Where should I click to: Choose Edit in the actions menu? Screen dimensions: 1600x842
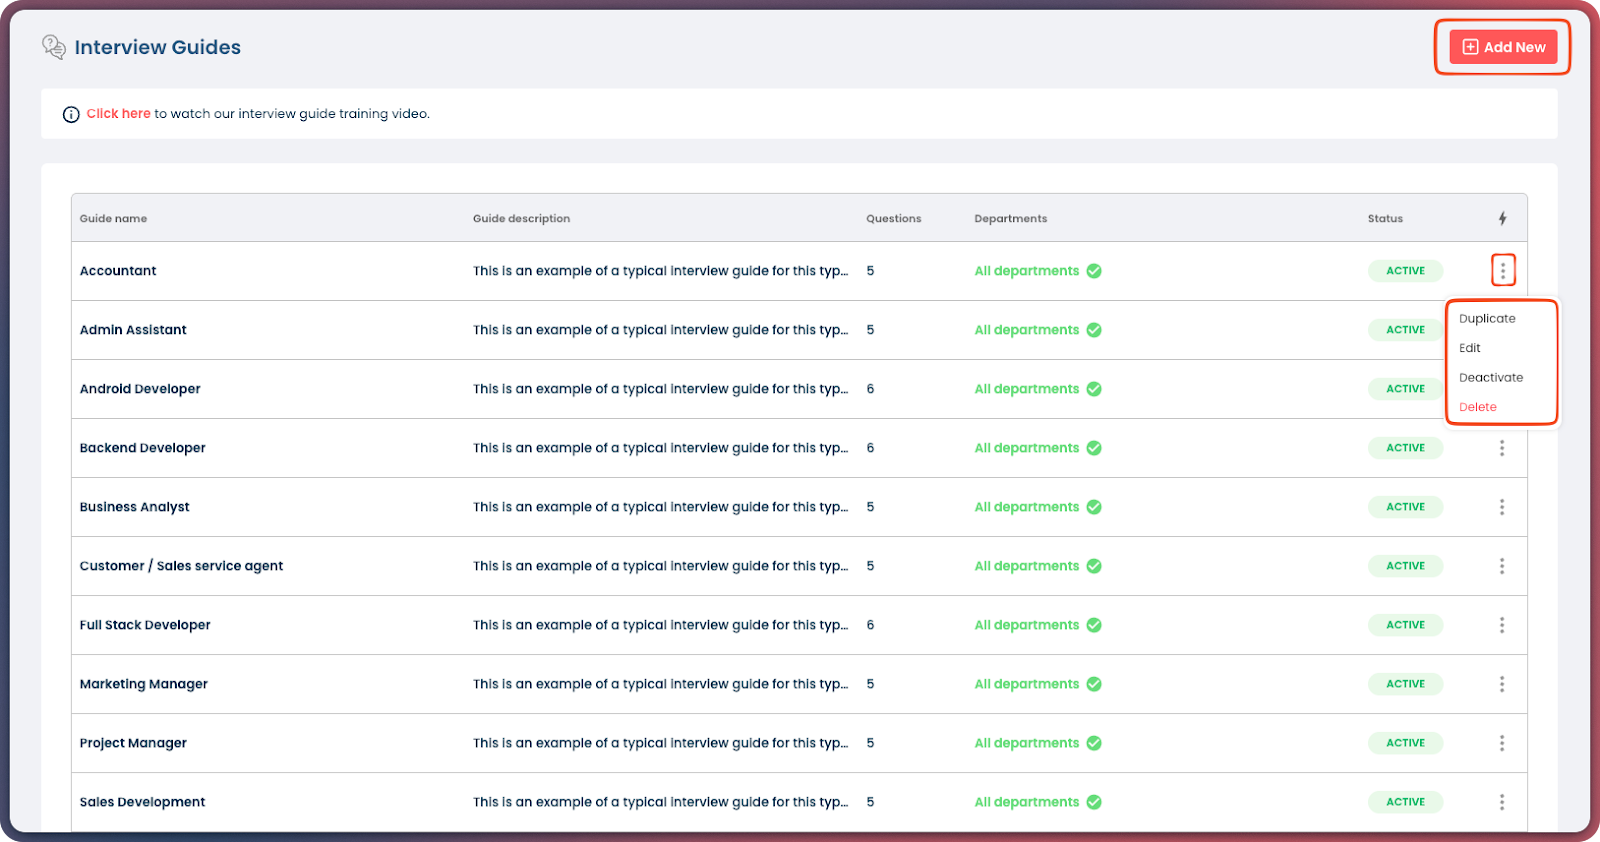pyautogui.click(x=1470, y=348)
